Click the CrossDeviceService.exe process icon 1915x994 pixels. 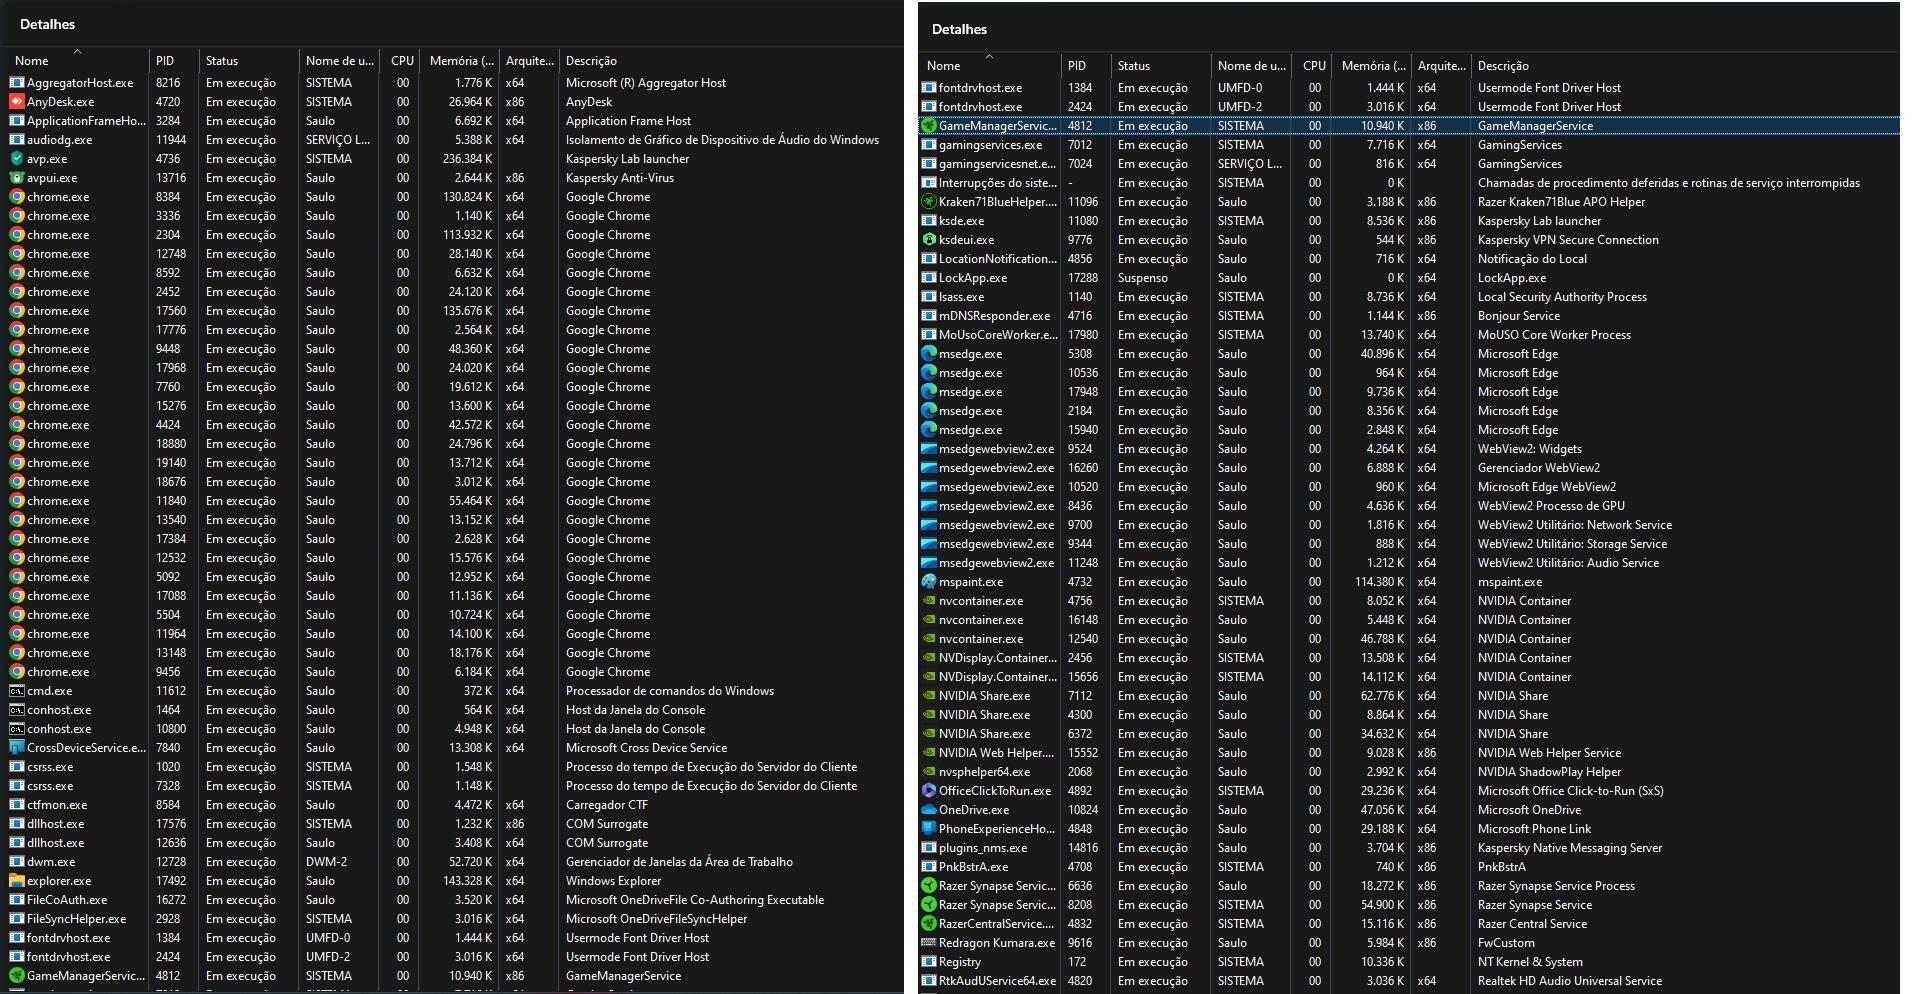(x=17, y=748)
